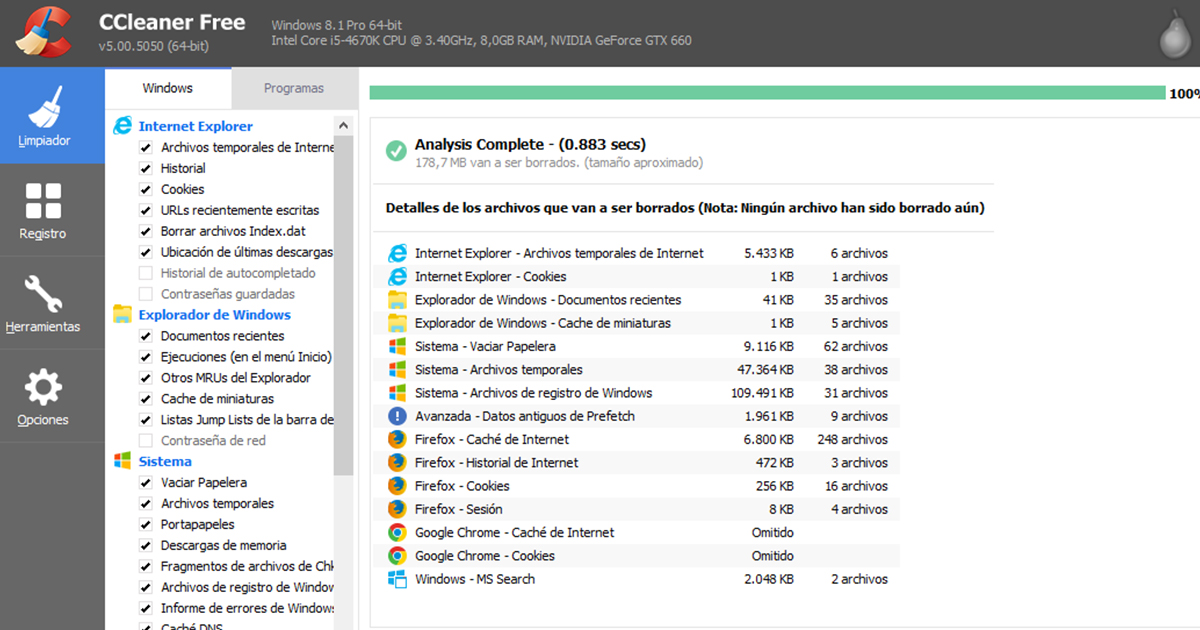Toggle the IE Cookies checkbox
This screenshot has height=630, width=1200.
pos(145,189)
